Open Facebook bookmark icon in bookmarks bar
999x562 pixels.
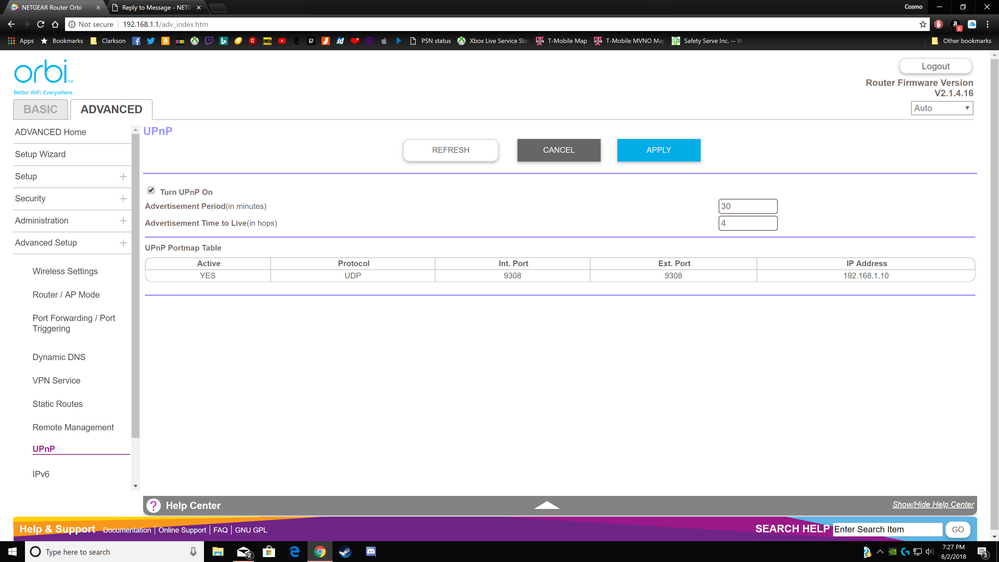(x=136, y=41)
